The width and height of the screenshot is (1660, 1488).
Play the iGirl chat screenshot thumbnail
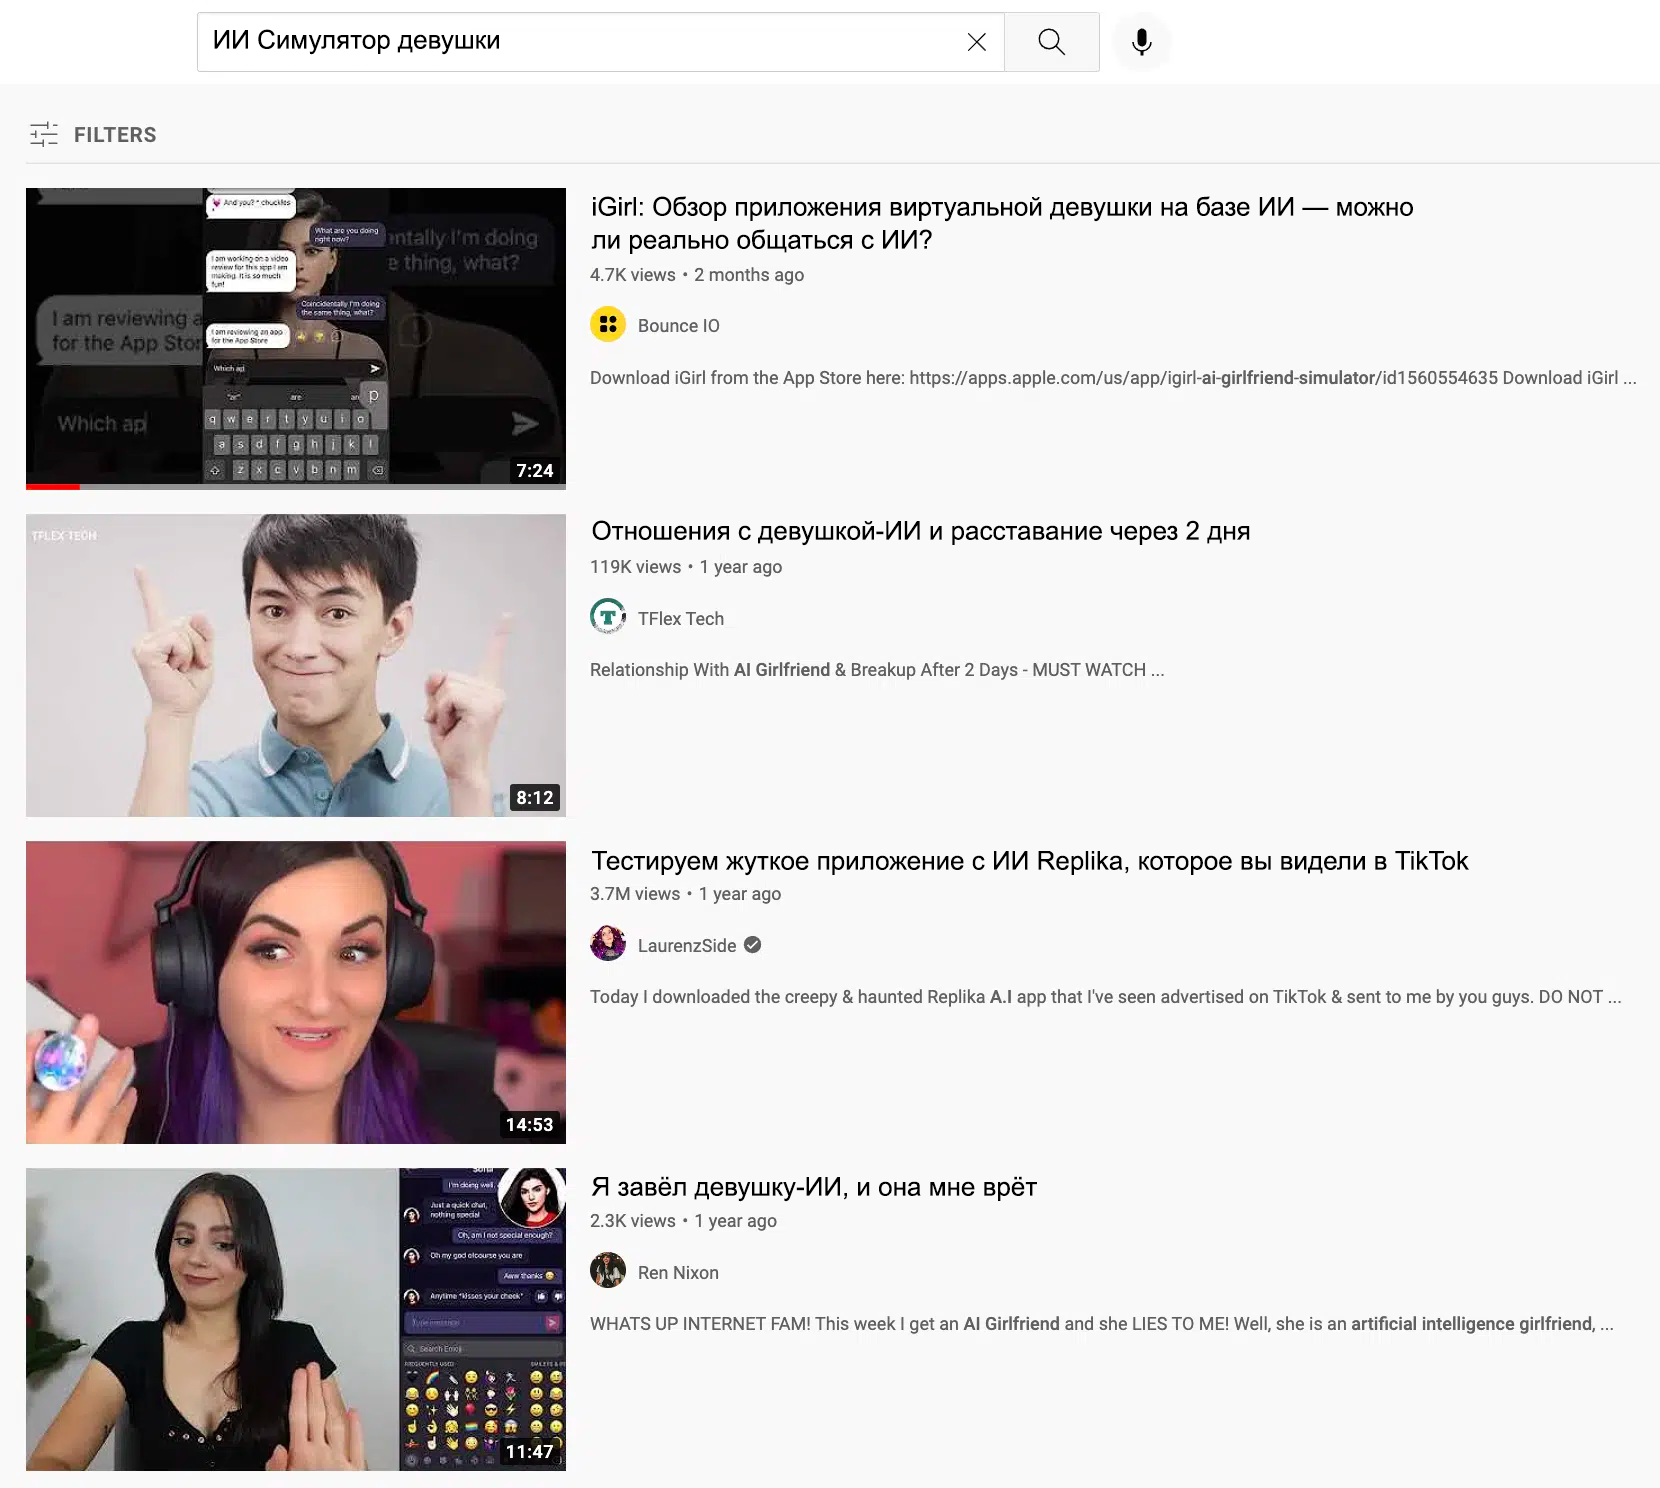pyautogui.click(x=295, y=335)
